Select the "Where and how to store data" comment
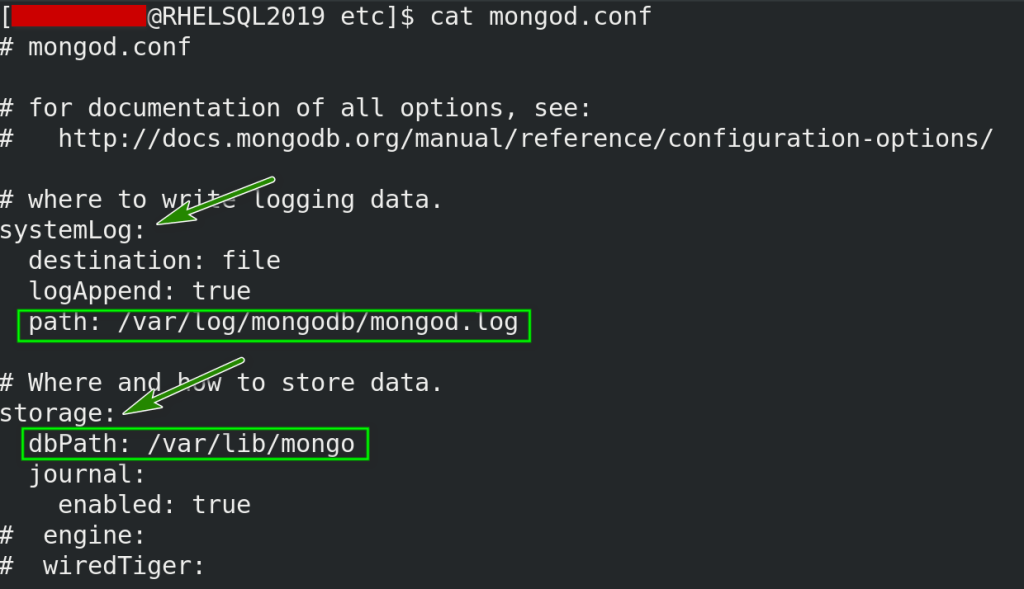Screen dimensions: 1024x589 coord(220,383)
